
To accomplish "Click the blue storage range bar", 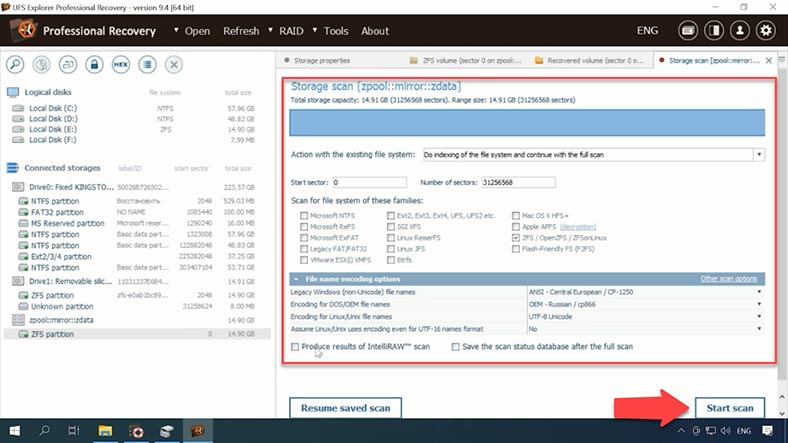I will coord(527,123).
